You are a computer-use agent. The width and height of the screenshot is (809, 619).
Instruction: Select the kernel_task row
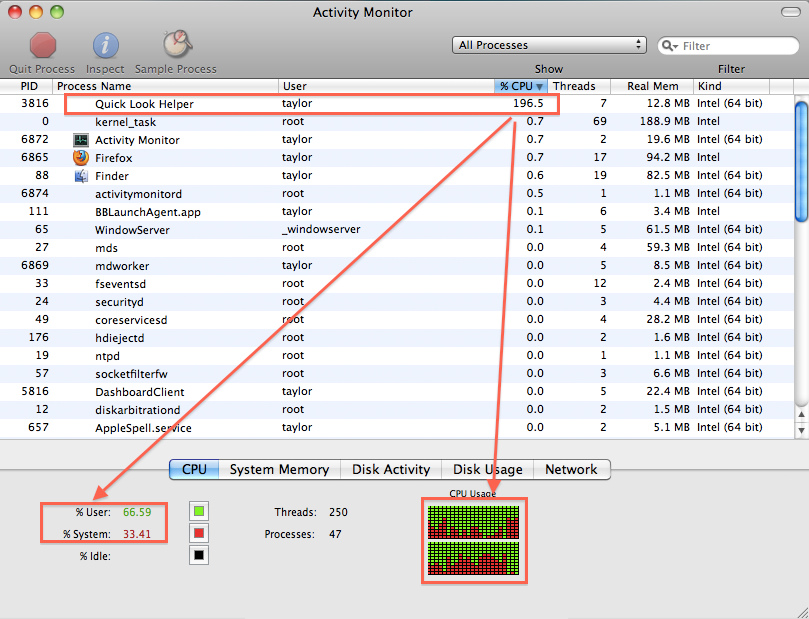[396, 122]
